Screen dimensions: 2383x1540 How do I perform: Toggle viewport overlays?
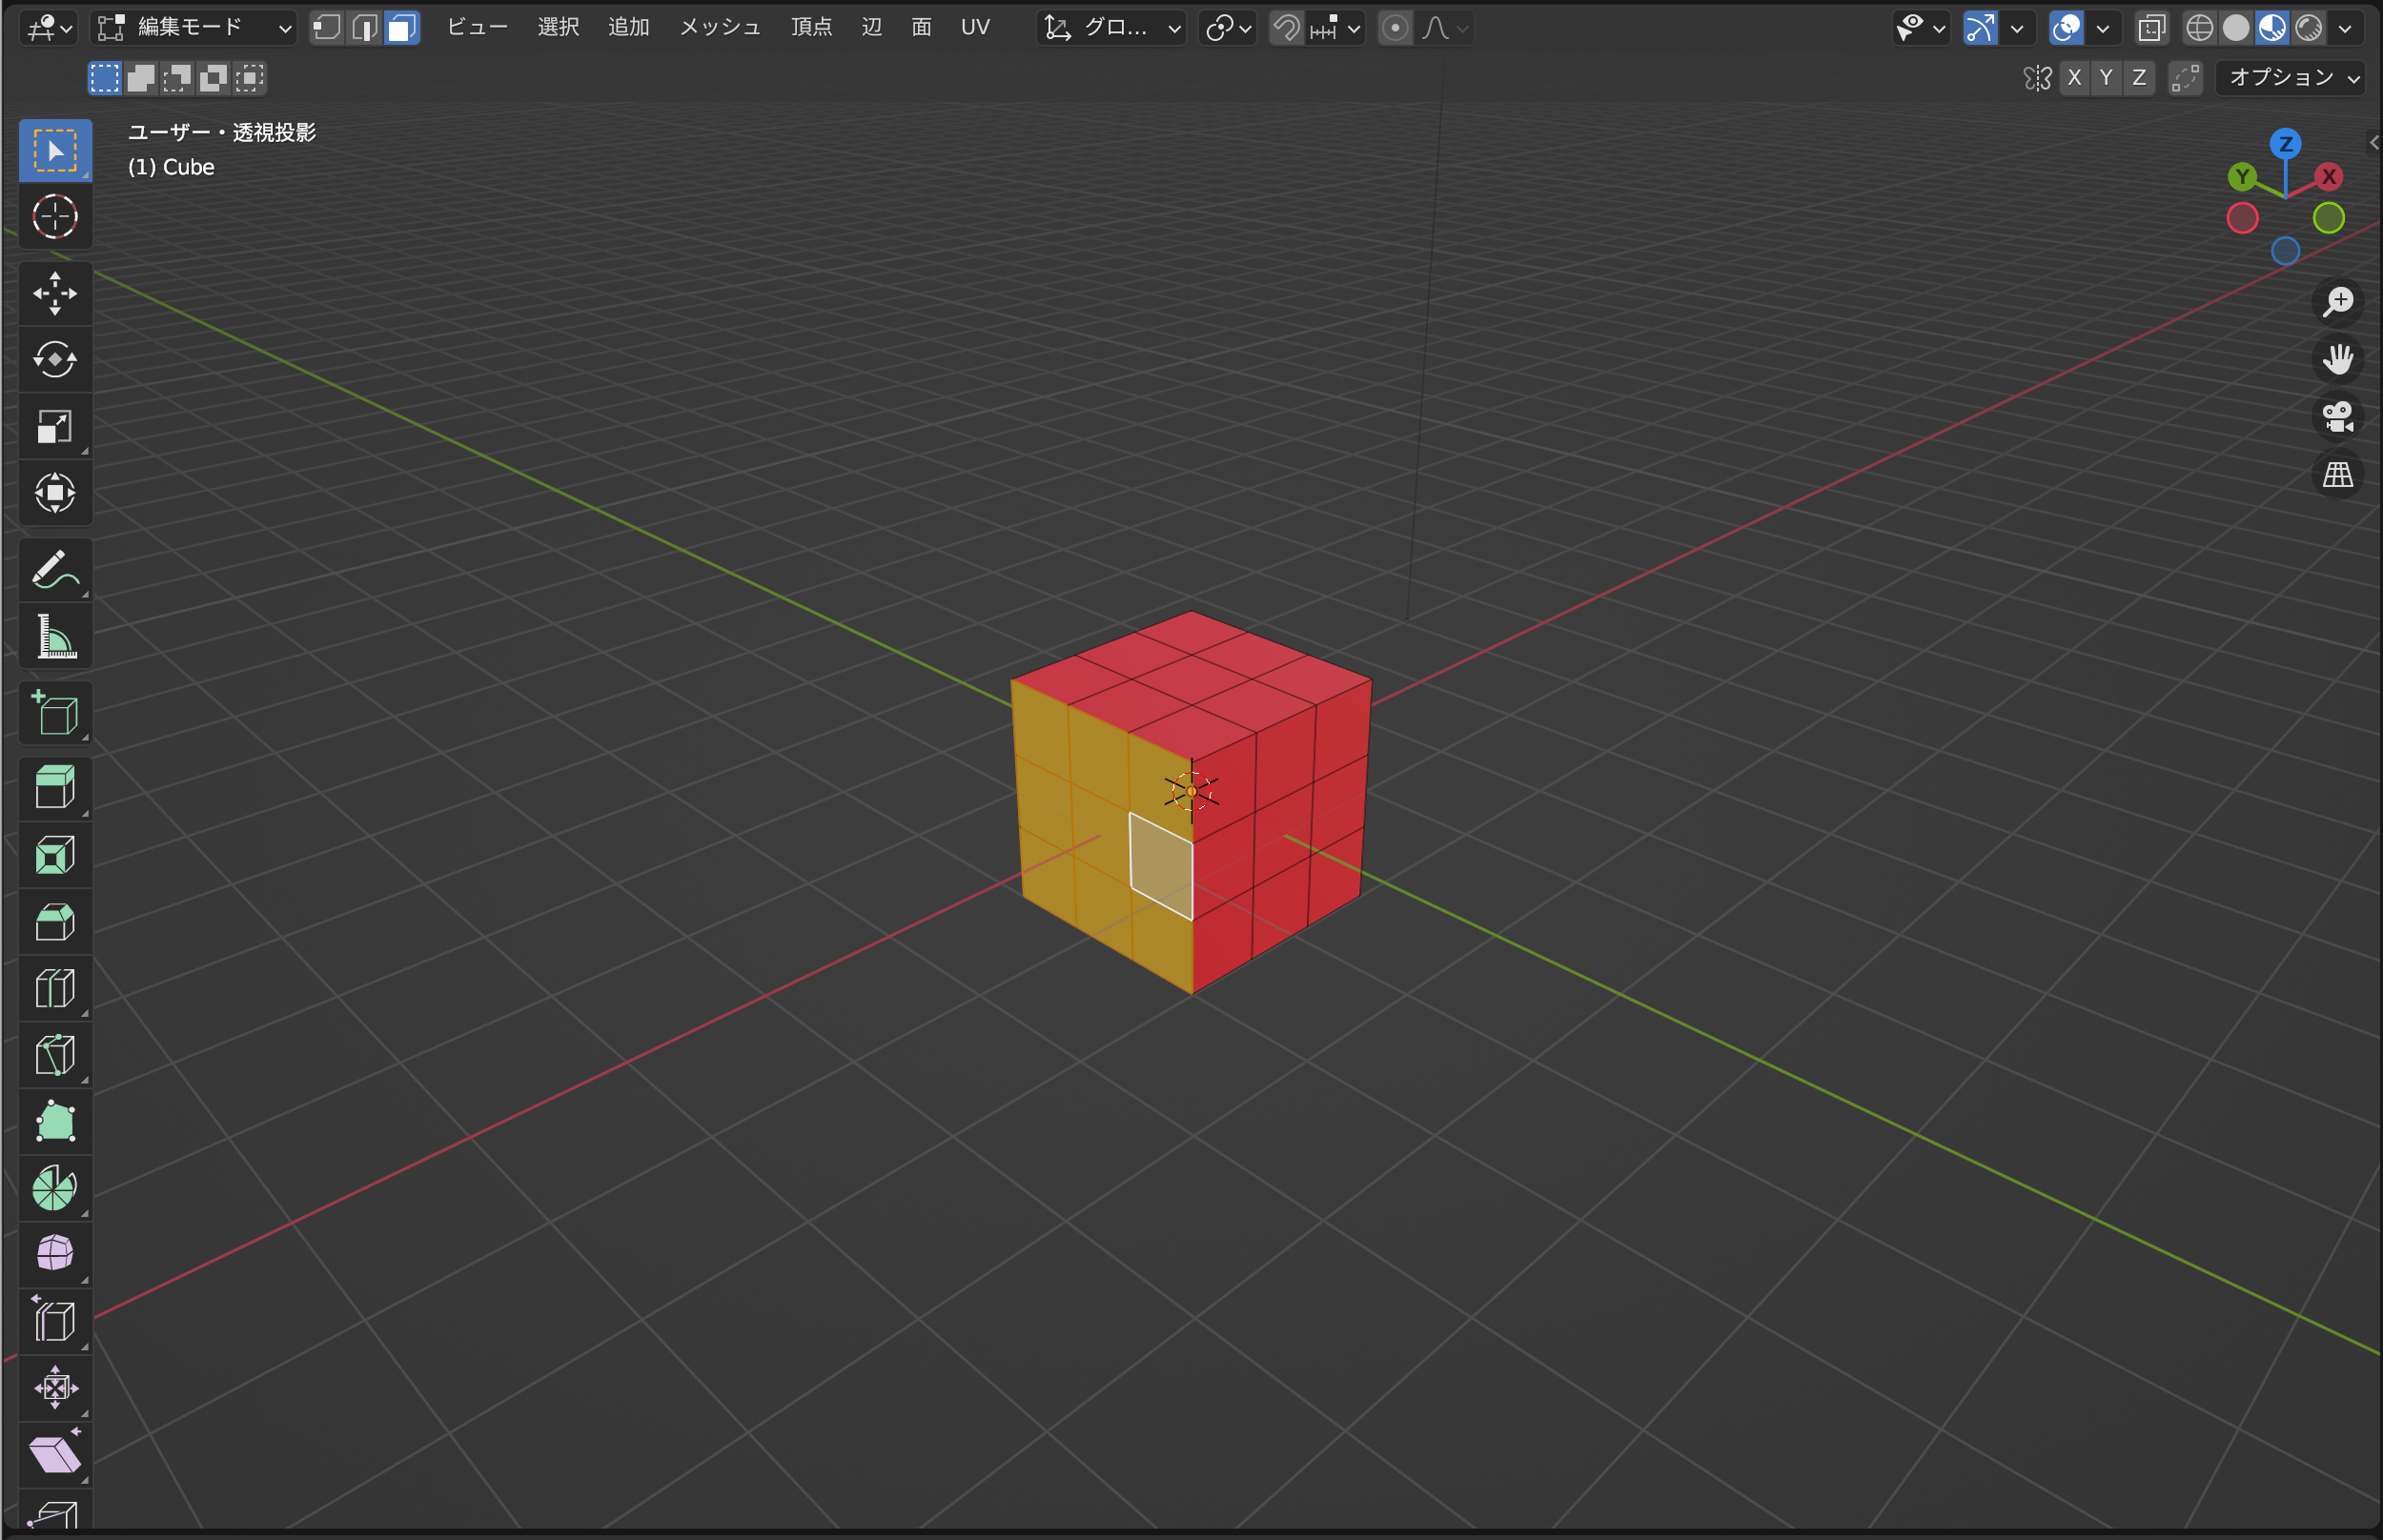2066,28
